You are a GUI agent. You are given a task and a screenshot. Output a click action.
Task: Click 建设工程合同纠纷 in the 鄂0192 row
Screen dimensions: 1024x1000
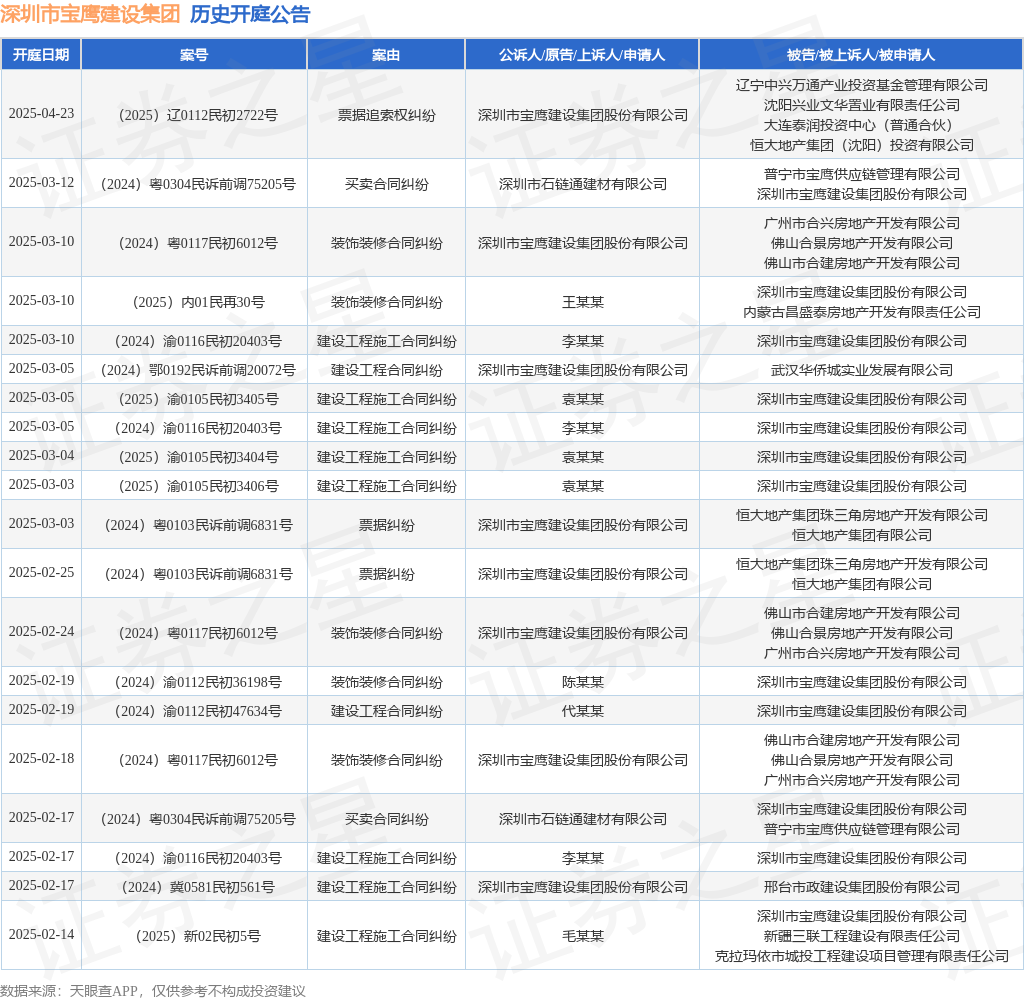(386, 370)
